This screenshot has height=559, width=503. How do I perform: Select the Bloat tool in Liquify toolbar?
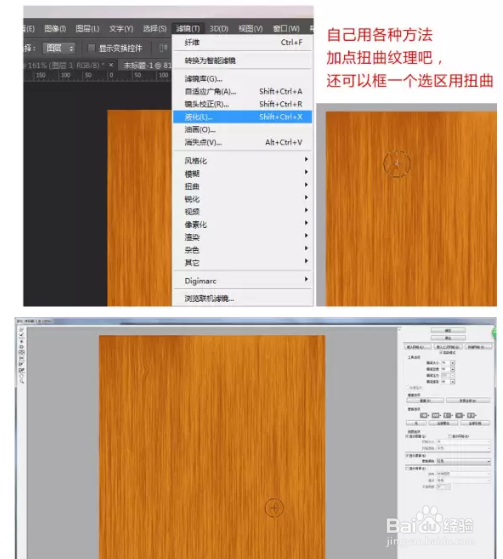click(x=21, y=352)
